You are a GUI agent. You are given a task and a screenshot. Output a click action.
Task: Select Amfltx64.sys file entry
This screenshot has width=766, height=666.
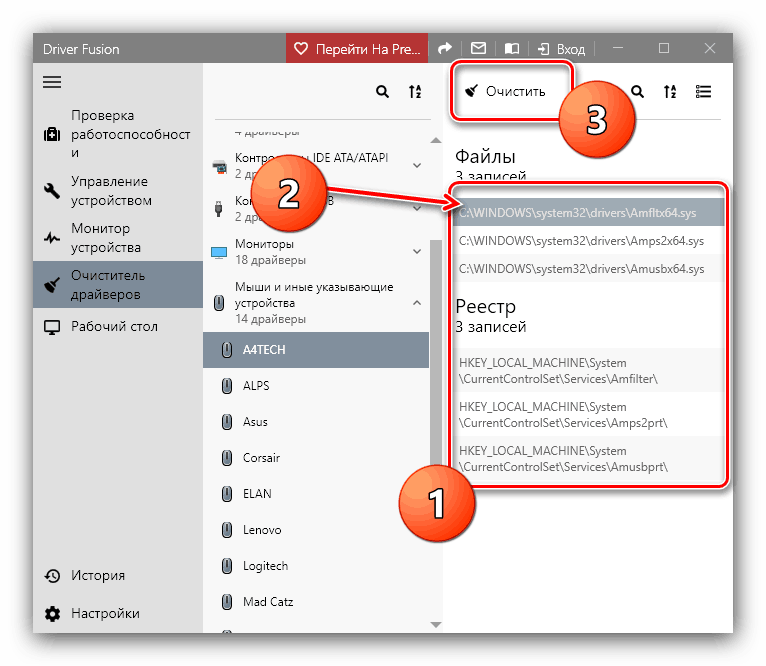tap(588, 213)
